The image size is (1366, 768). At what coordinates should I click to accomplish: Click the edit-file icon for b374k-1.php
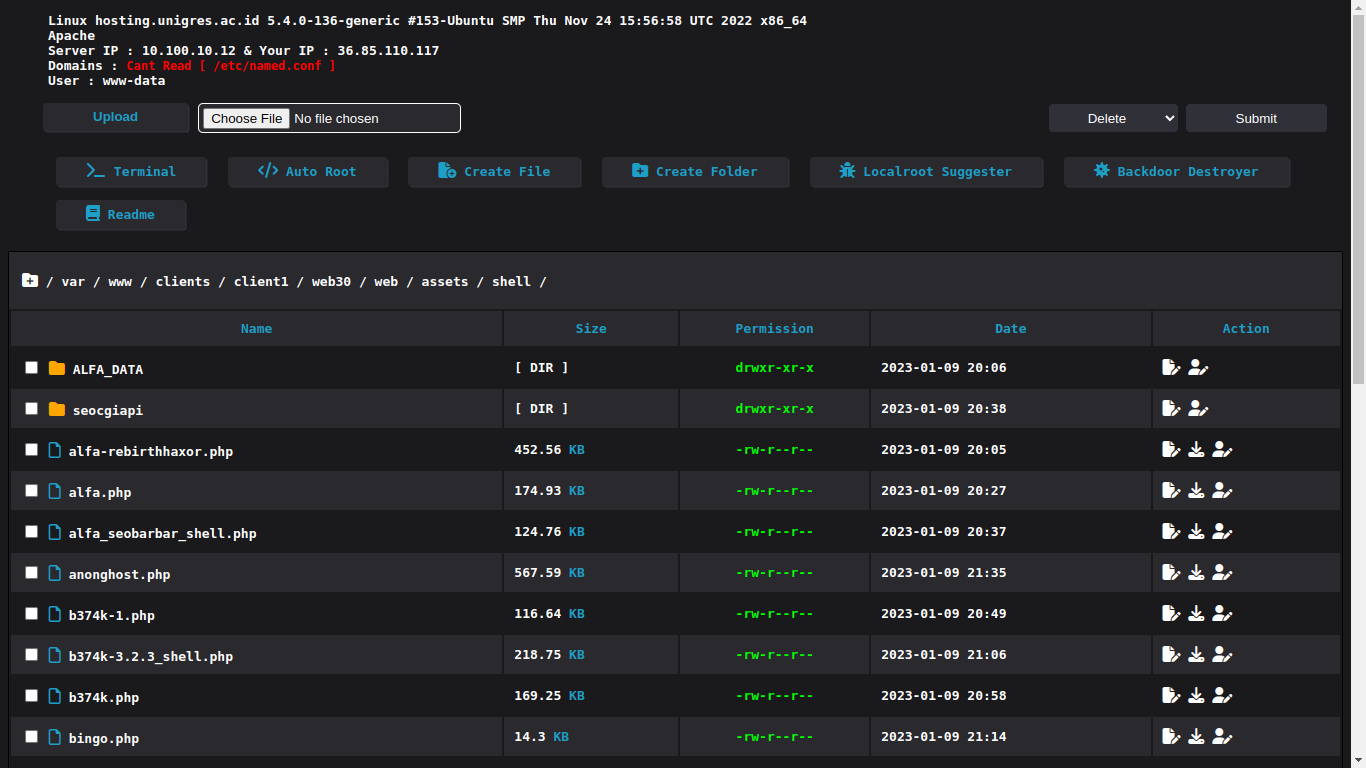tap(1171, 614)
